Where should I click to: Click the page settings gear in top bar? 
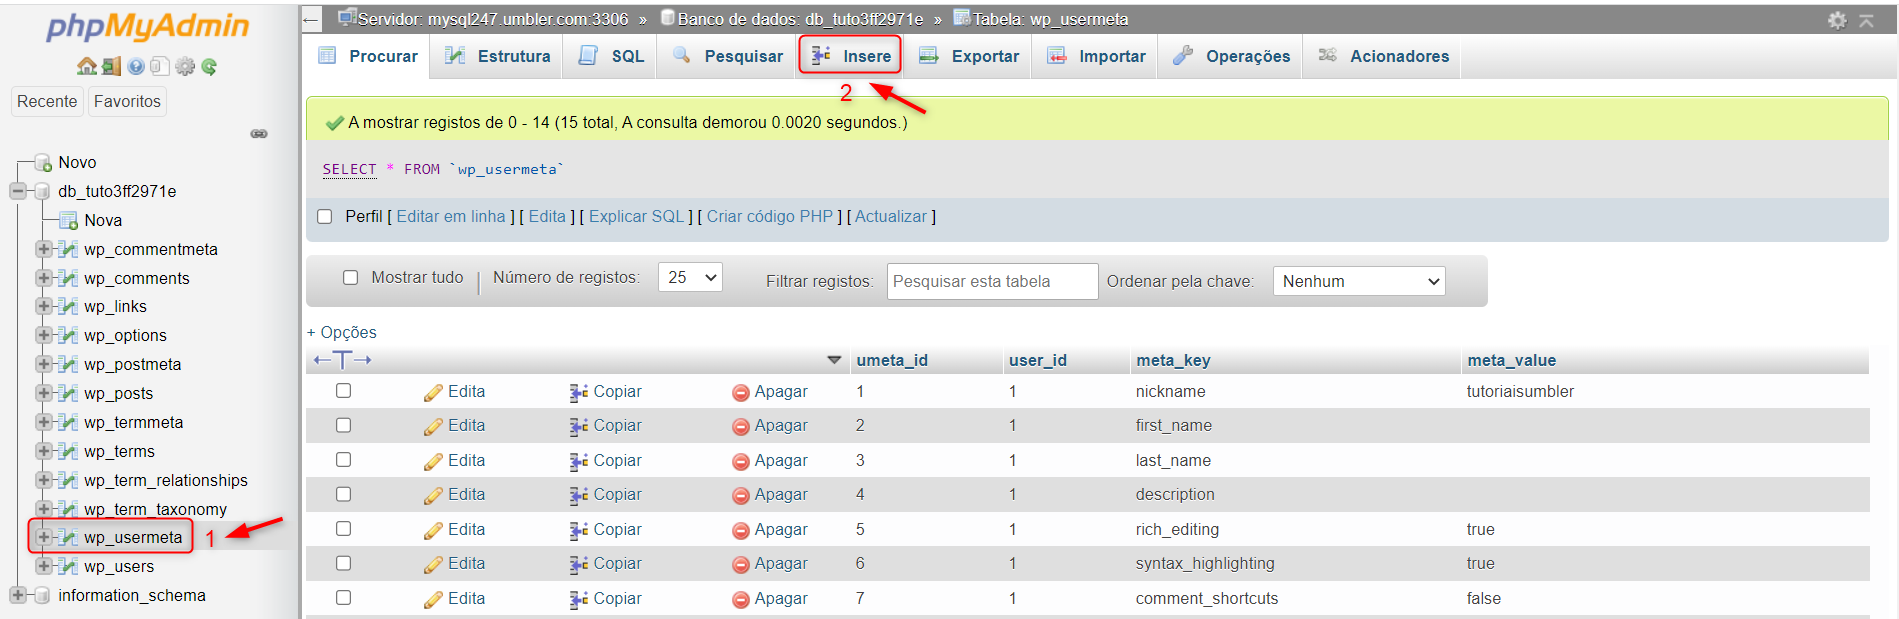[x=1837, y=20]
